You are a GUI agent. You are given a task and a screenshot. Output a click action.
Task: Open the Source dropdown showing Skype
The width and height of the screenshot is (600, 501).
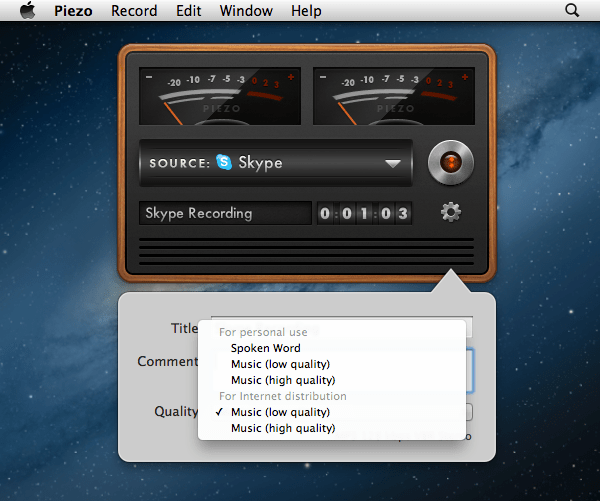276,163
